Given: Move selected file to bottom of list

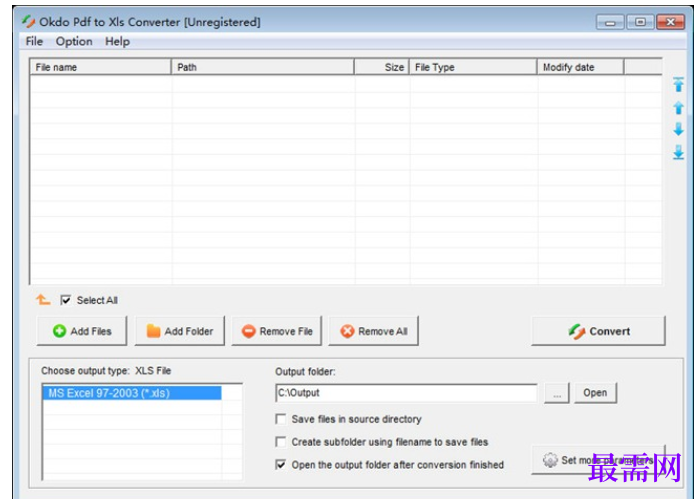Looking at the screenshot, I should (678, 152).
